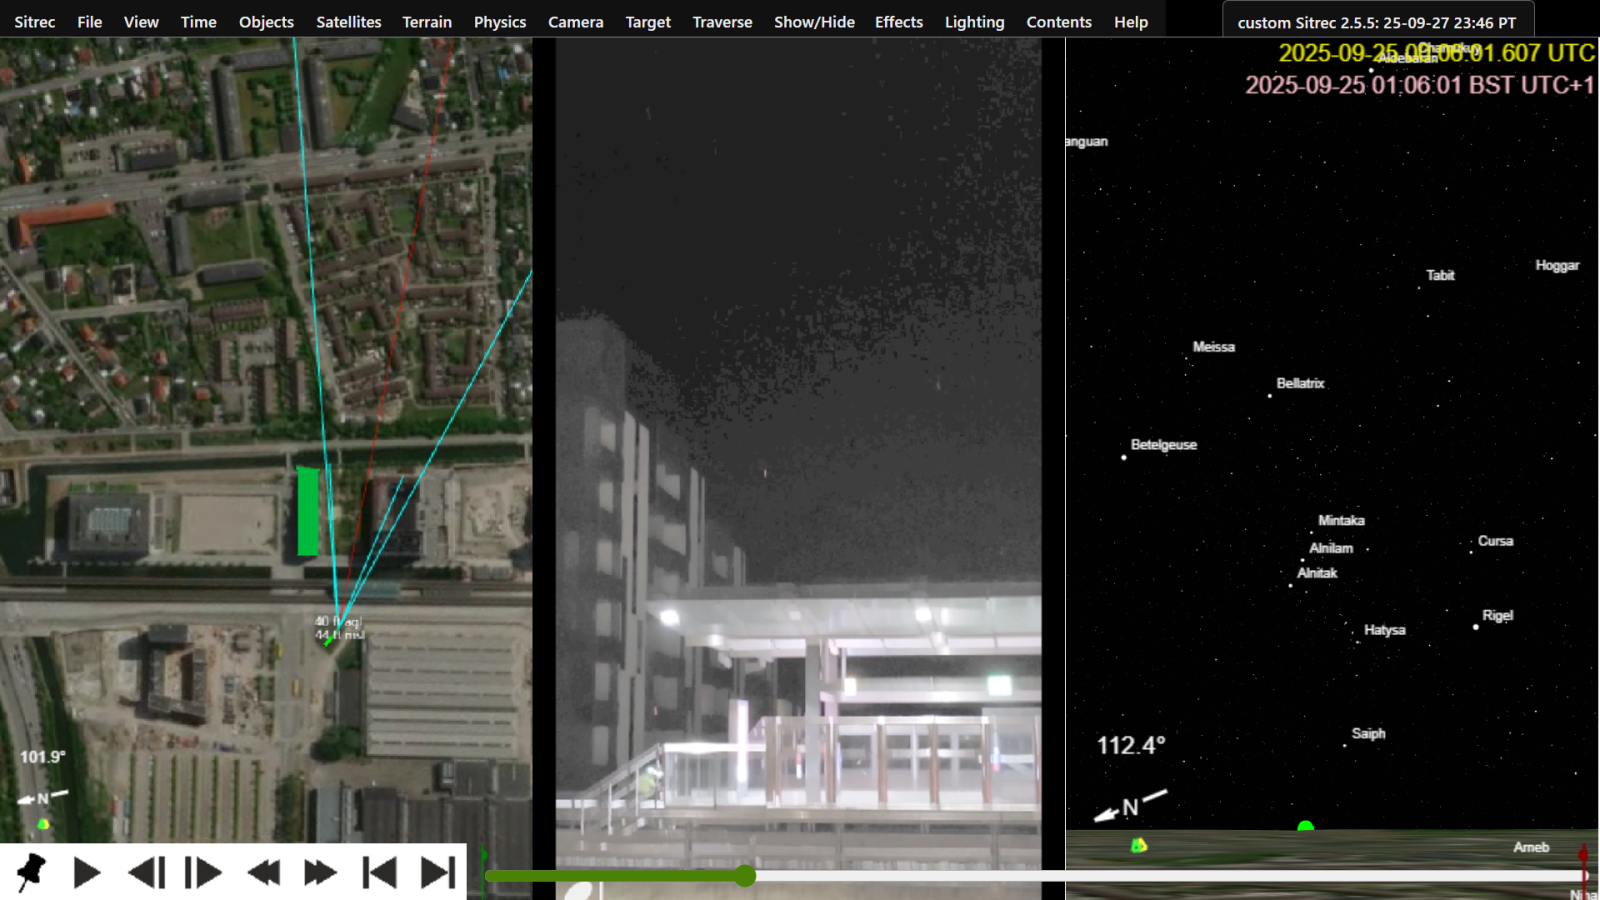
Task: Jump to the last frame
Action: (x=437, y=873)
